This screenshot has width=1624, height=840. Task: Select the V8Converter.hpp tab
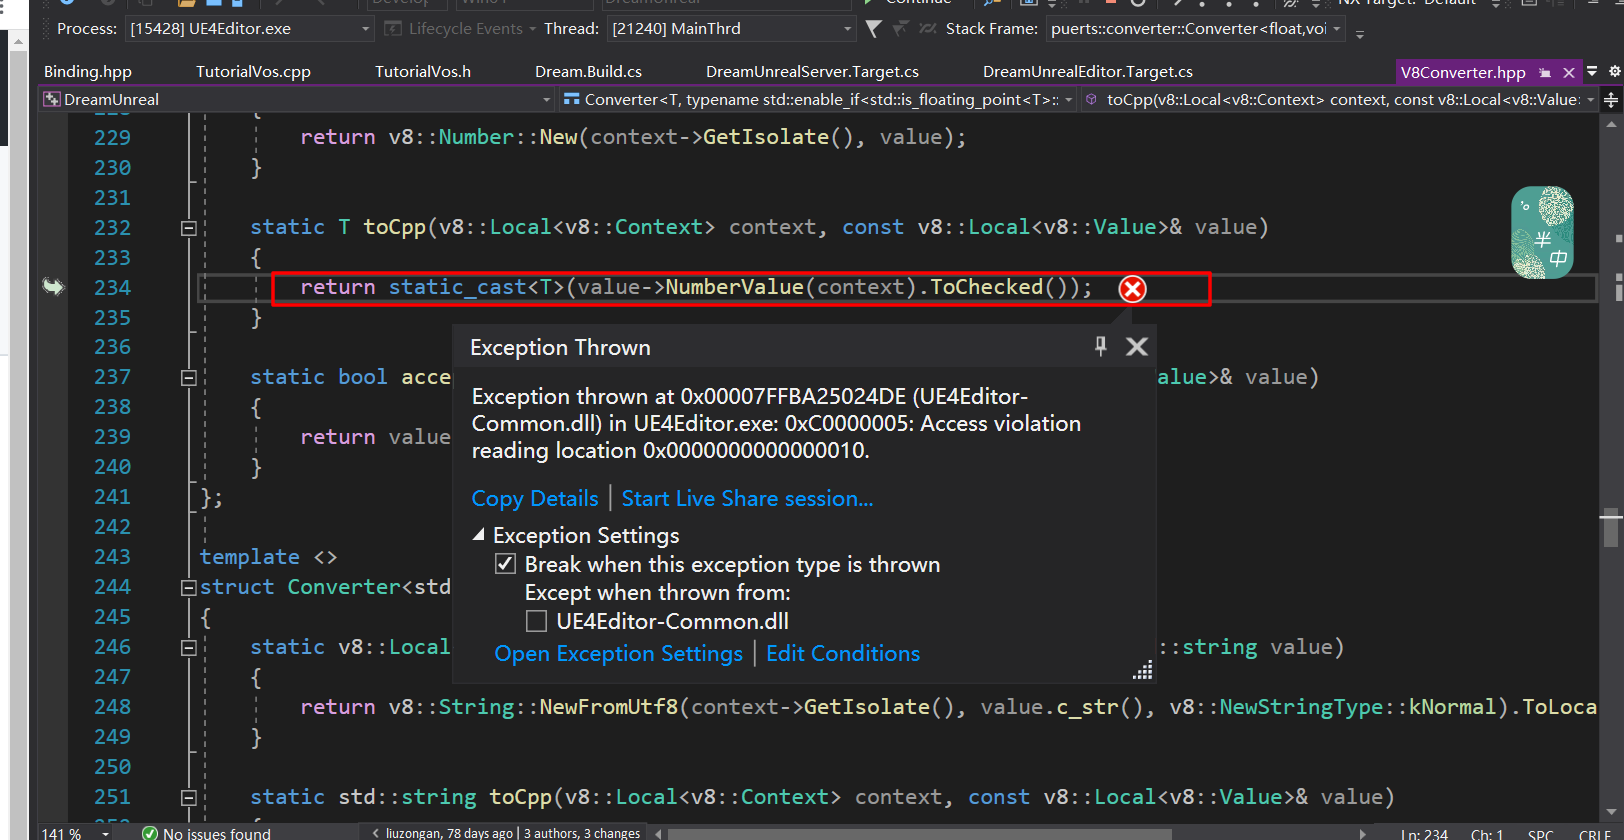click(1463, 72)
